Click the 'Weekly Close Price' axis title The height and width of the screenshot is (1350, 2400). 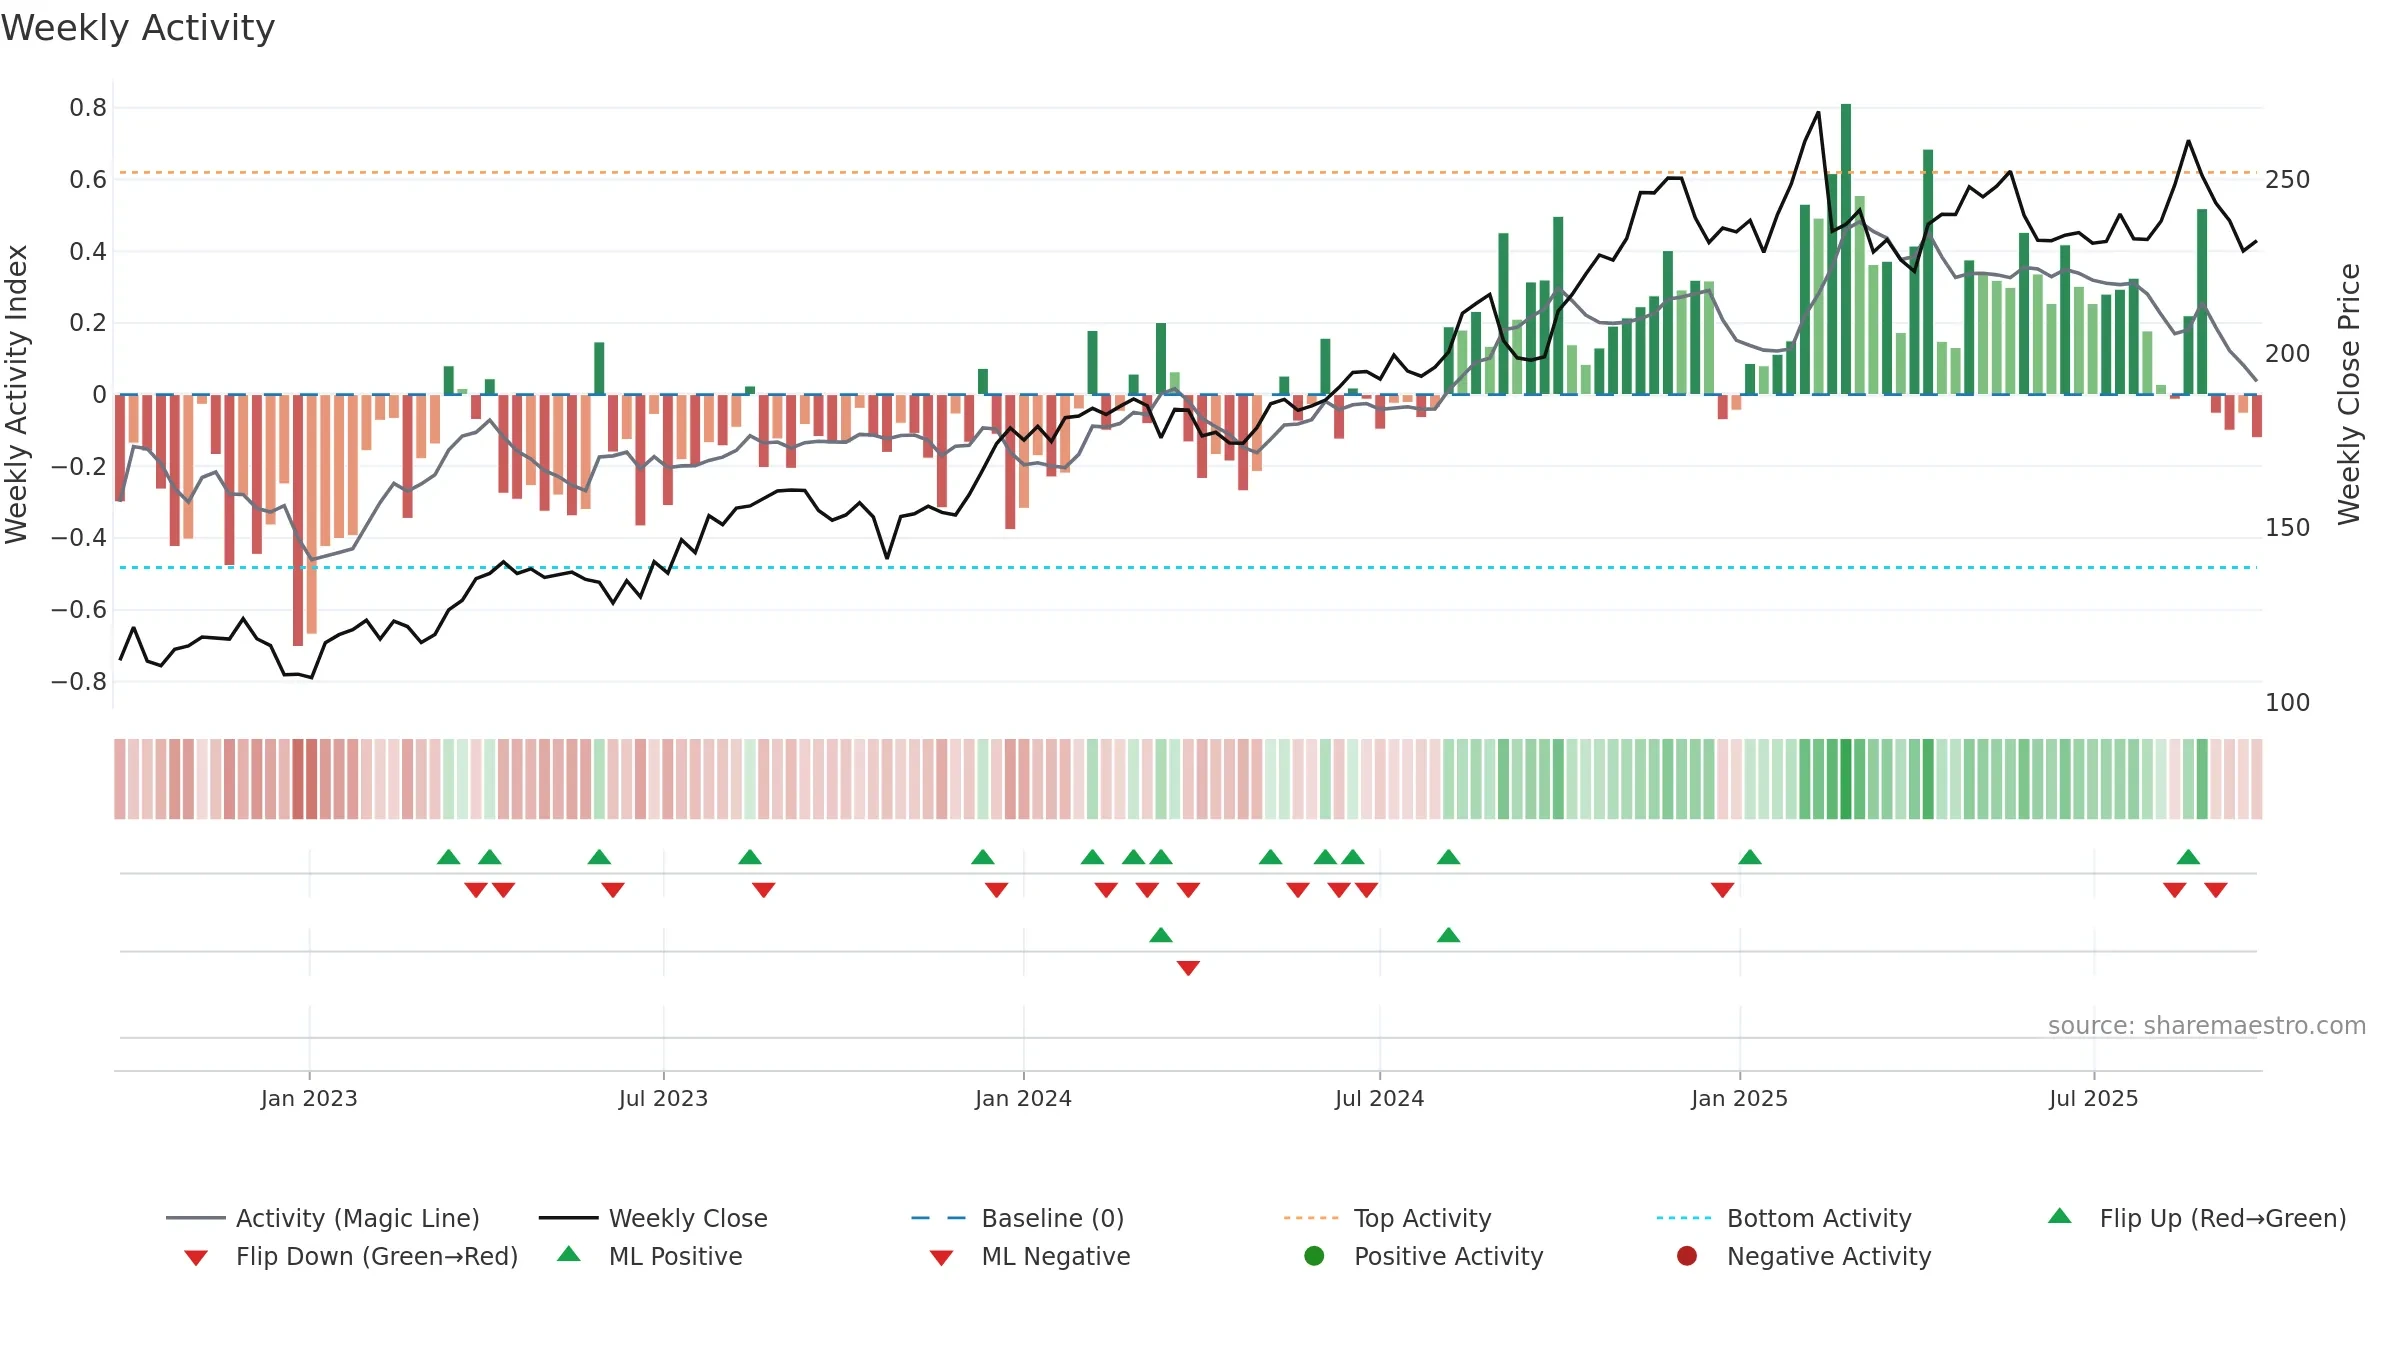pos(2349,394)
